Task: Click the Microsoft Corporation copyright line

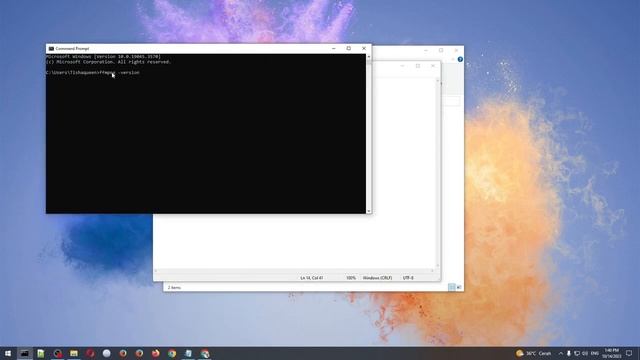Action: click(x=108, y=62)
